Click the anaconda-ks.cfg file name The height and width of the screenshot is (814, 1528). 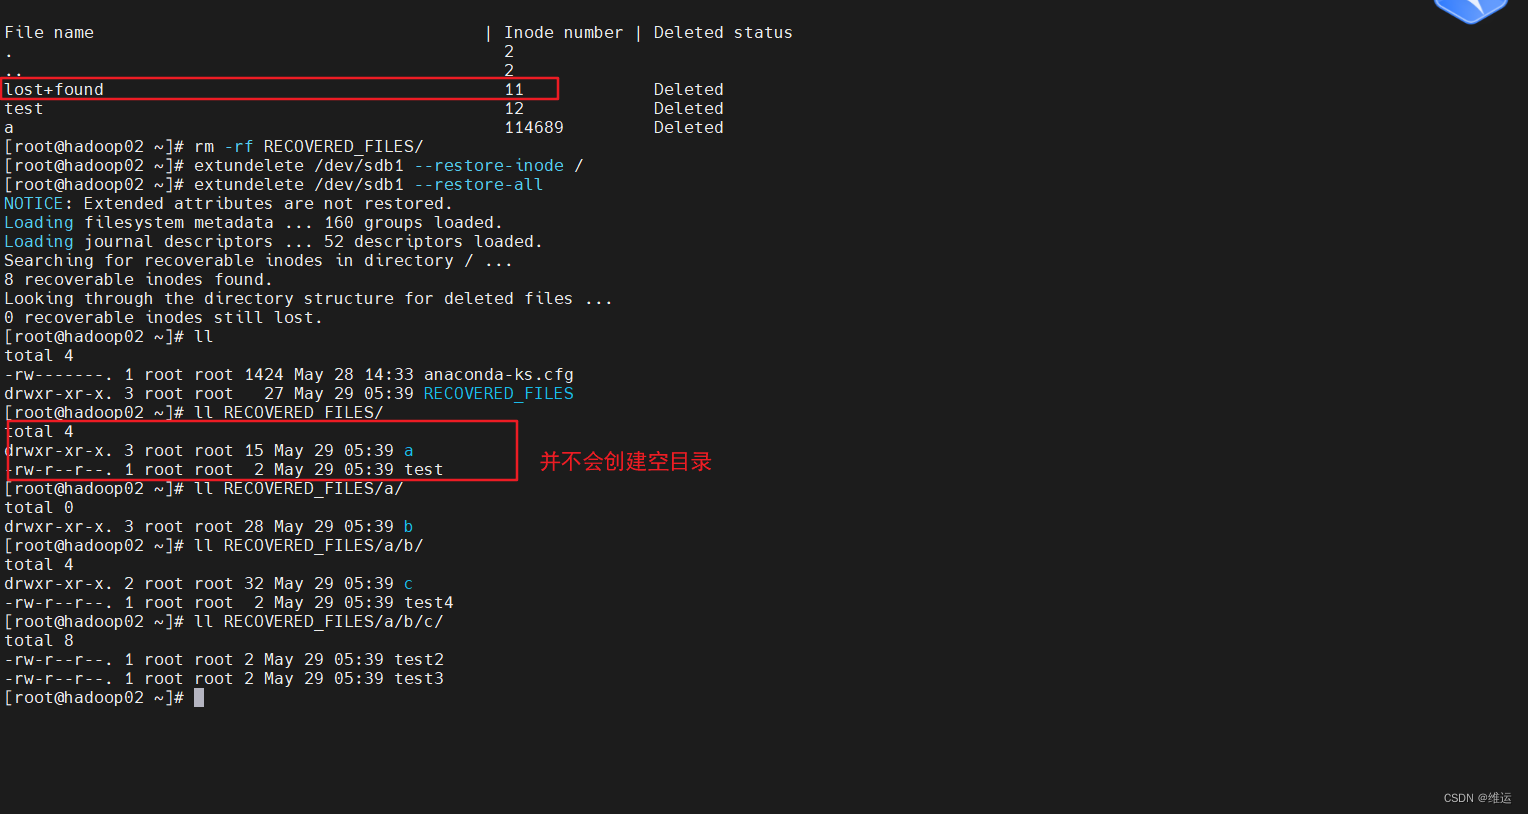click(498, 375)
